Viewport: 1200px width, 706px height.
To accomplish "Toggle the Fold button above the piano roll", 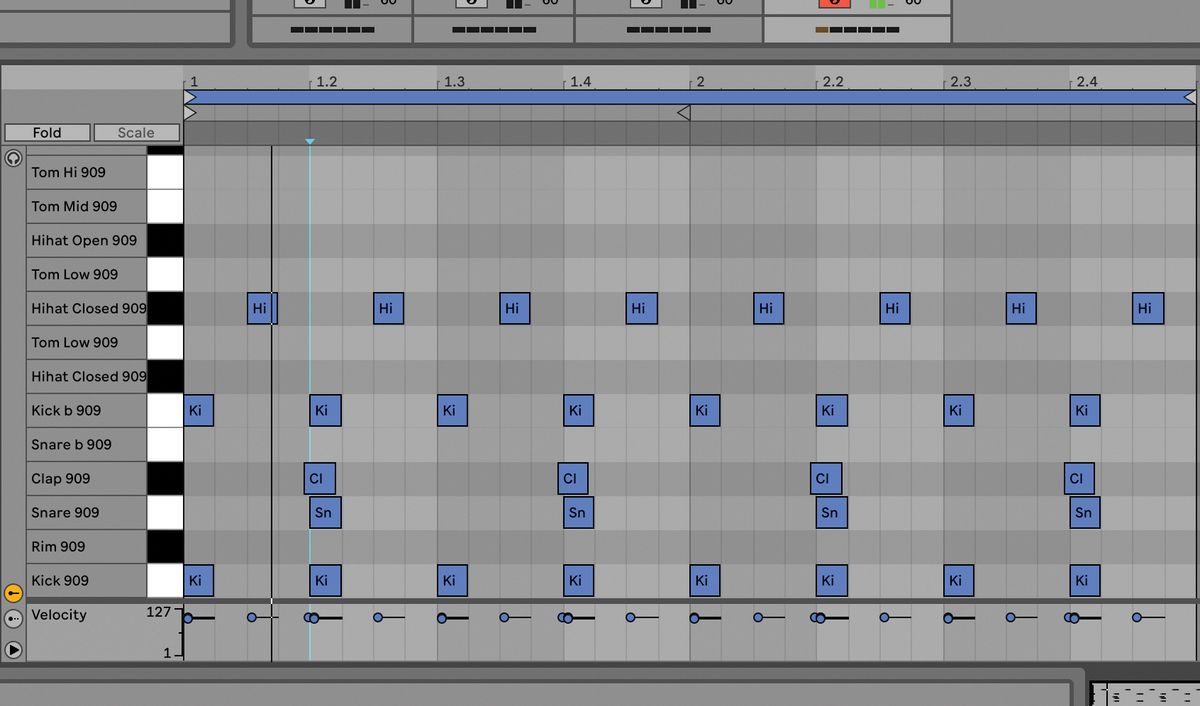I will tap(46, 132).
